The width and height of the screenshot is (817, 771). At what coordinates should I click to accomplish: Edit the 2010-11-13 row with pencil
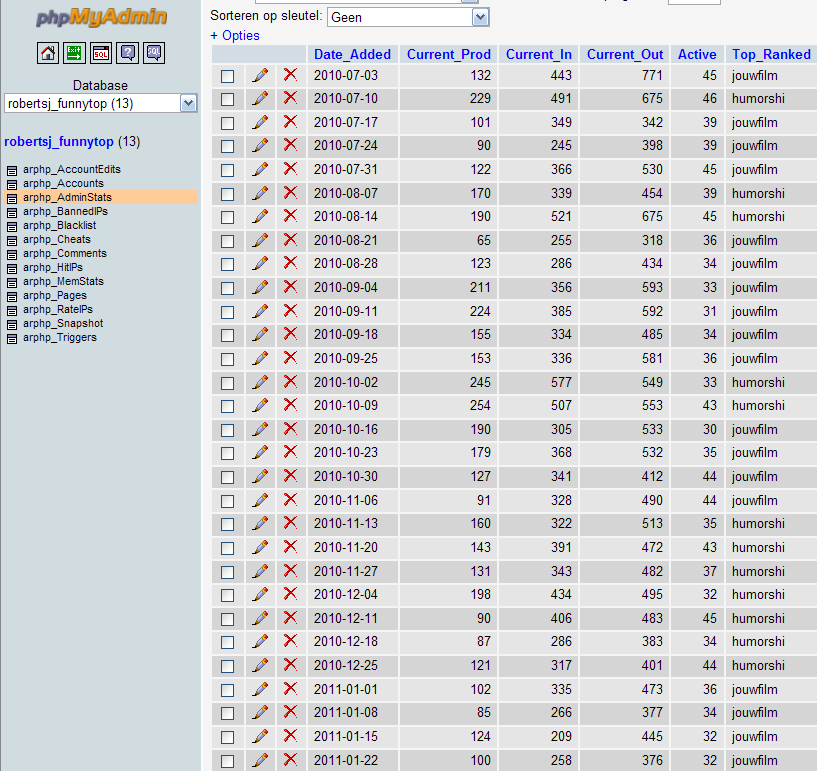[261, 524]
